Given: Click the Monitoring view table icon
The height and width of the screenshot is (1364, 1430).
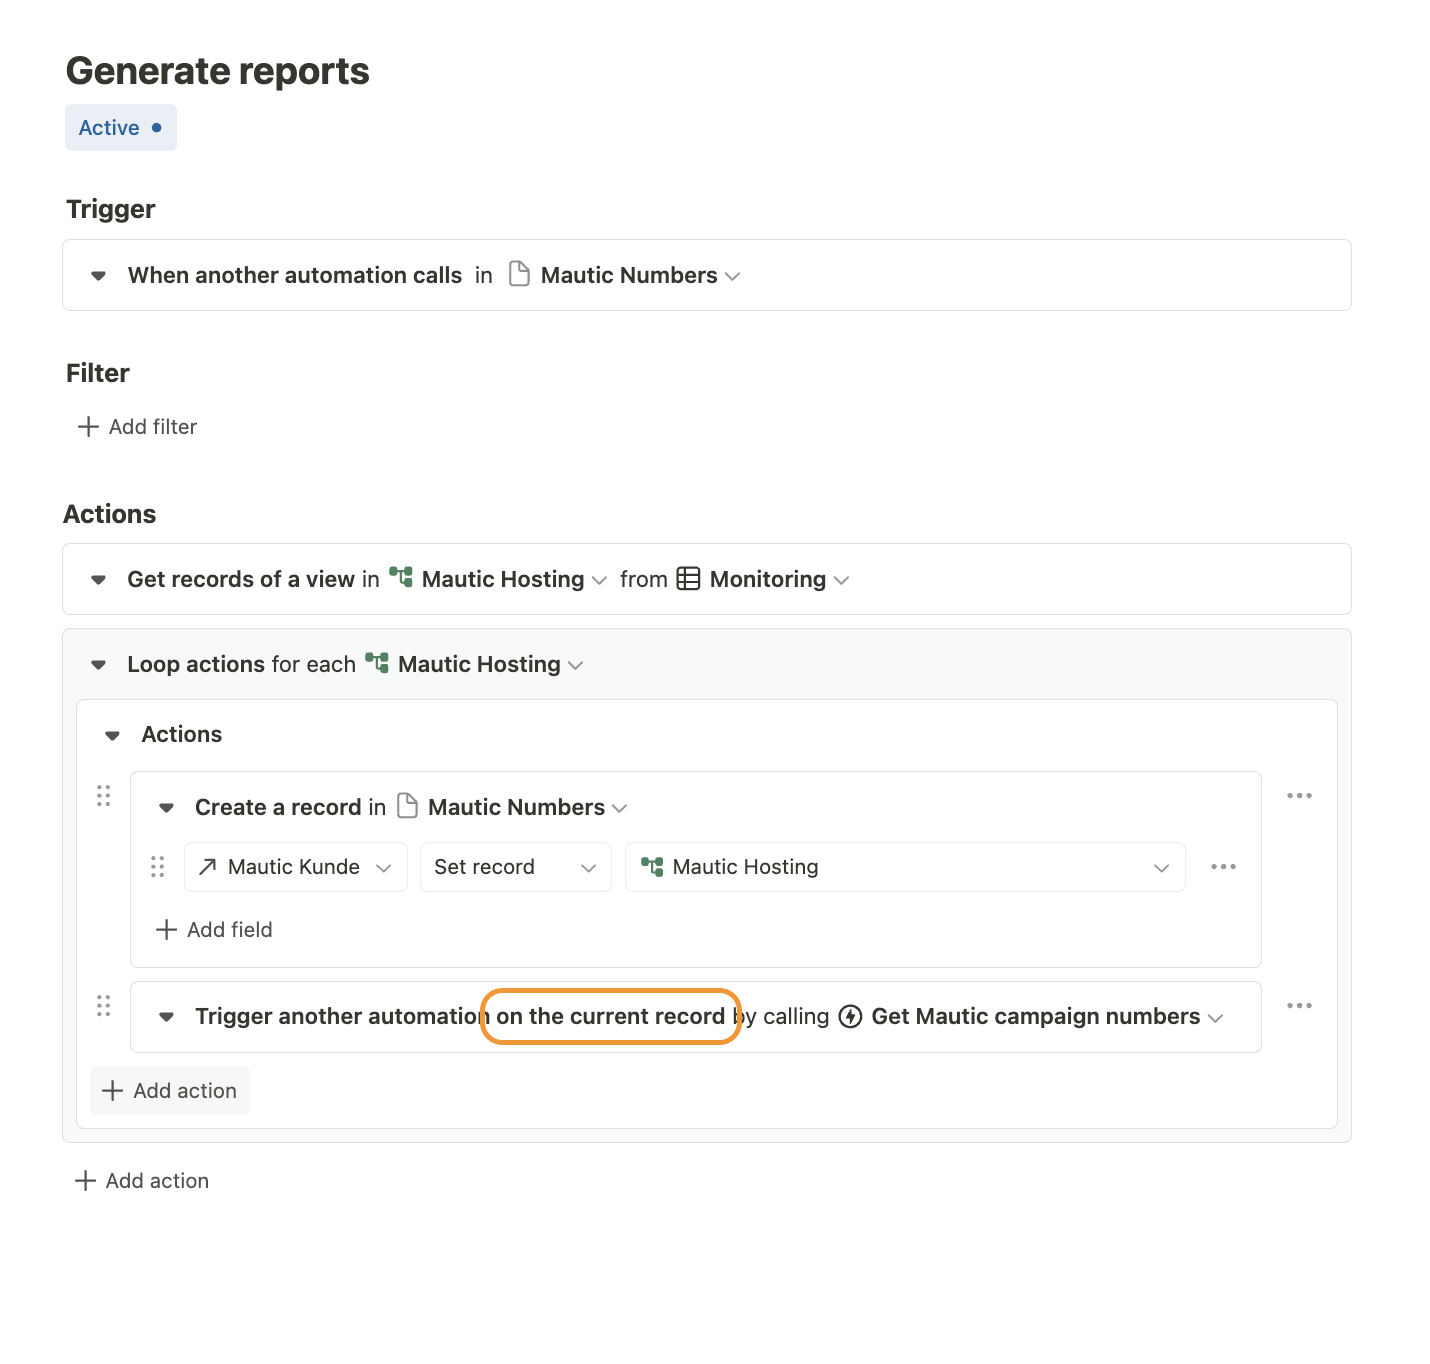Looking at the screenshot, I should (x=688, y=579).
